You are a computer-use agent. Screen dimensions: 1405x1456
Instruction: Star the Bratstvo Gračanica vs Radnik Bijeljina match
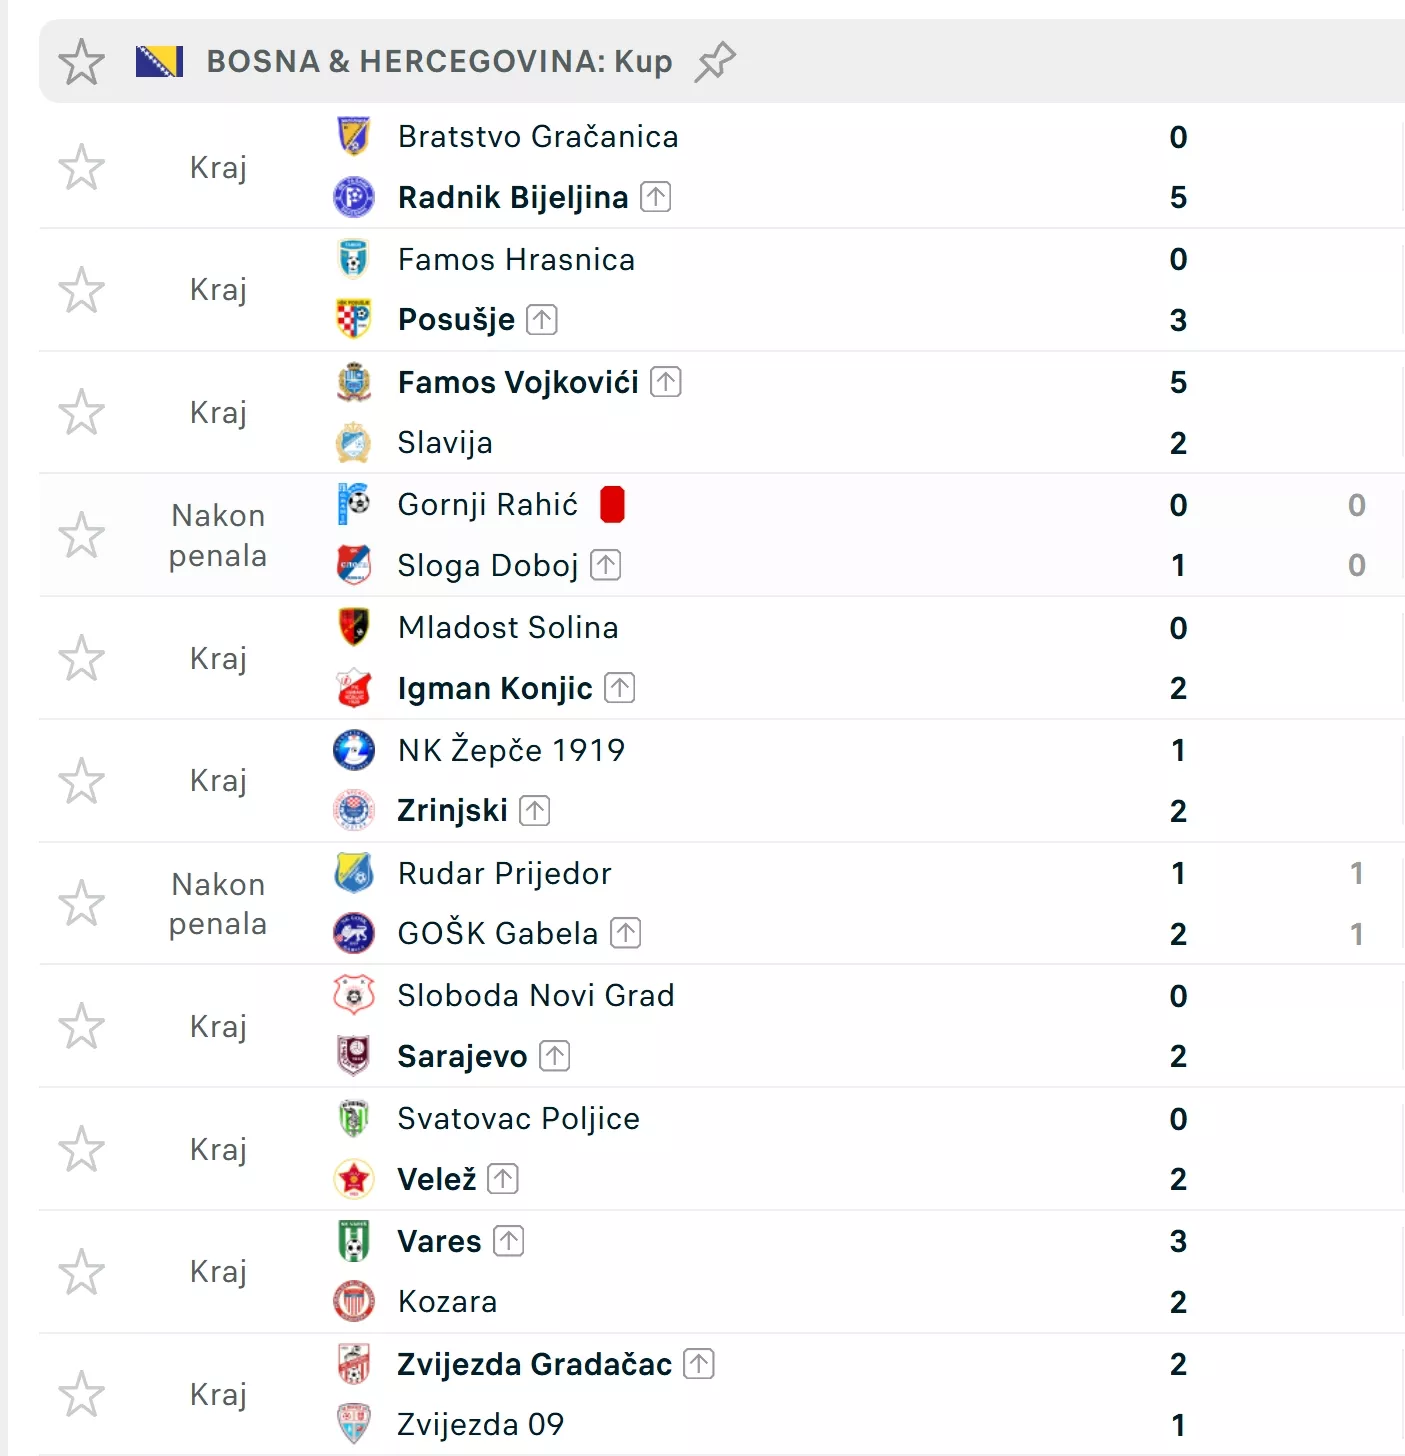coord(81,167)
